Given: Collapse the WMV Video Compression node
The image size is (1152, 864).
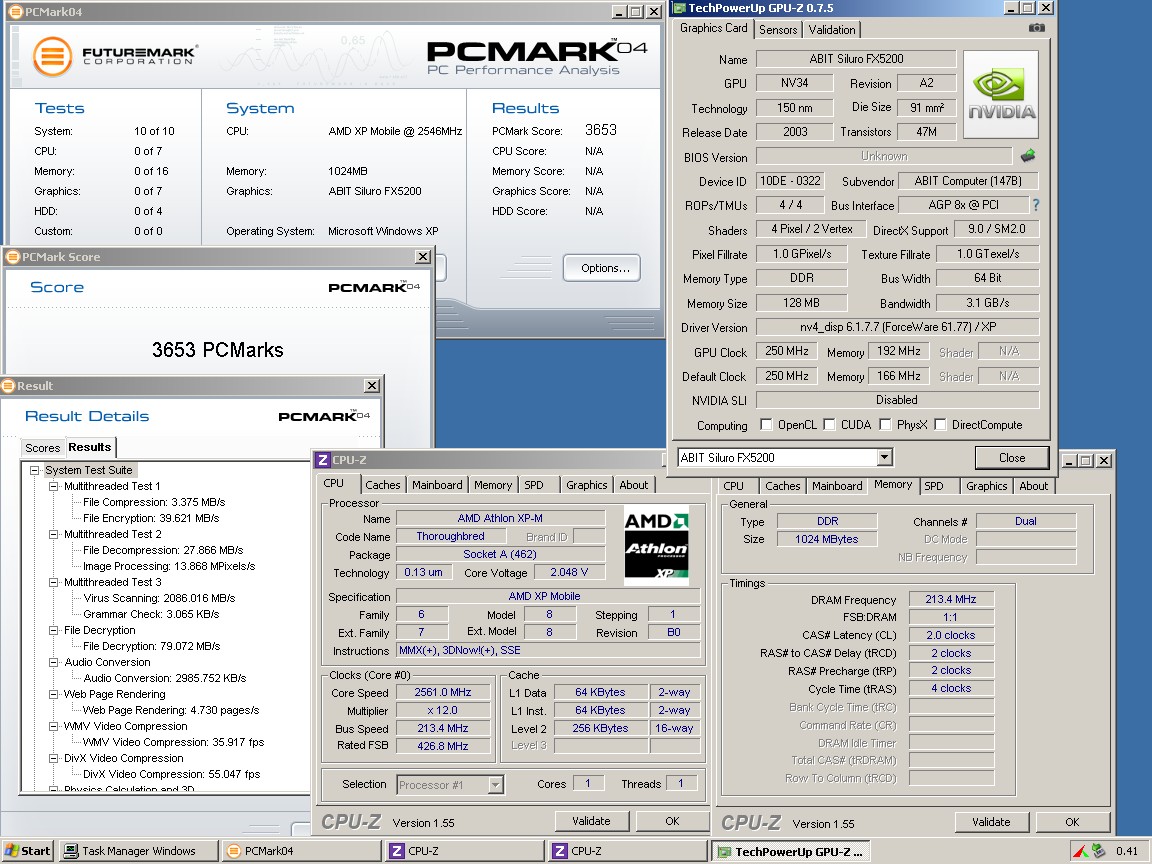Looking at the screenshot, I should pyautogui.click(x=53, y=726).
